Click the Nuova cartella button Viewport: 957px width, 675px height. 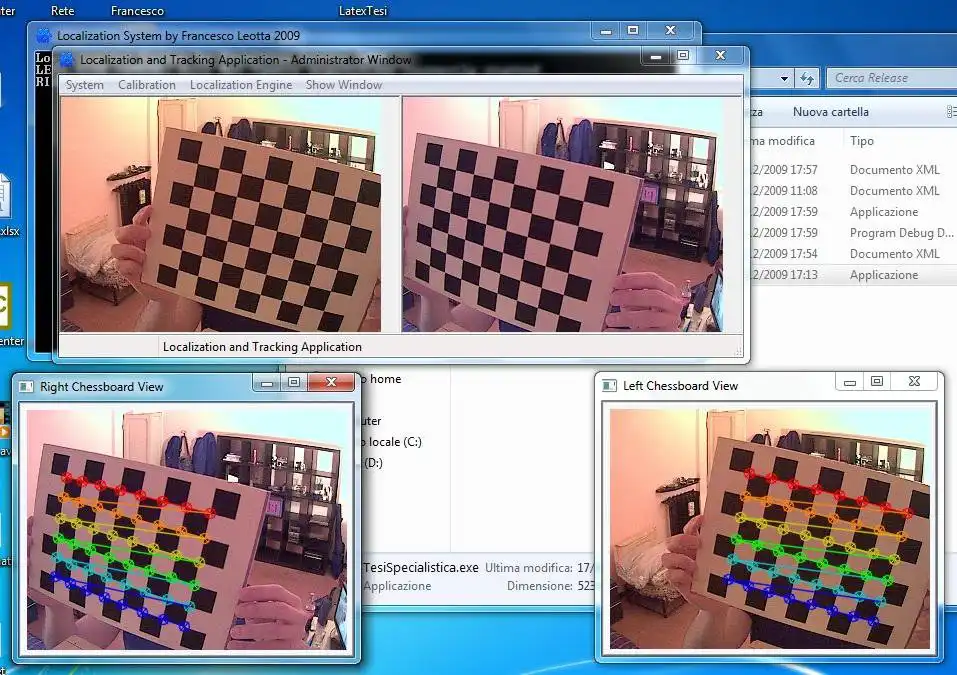[830, 112]
